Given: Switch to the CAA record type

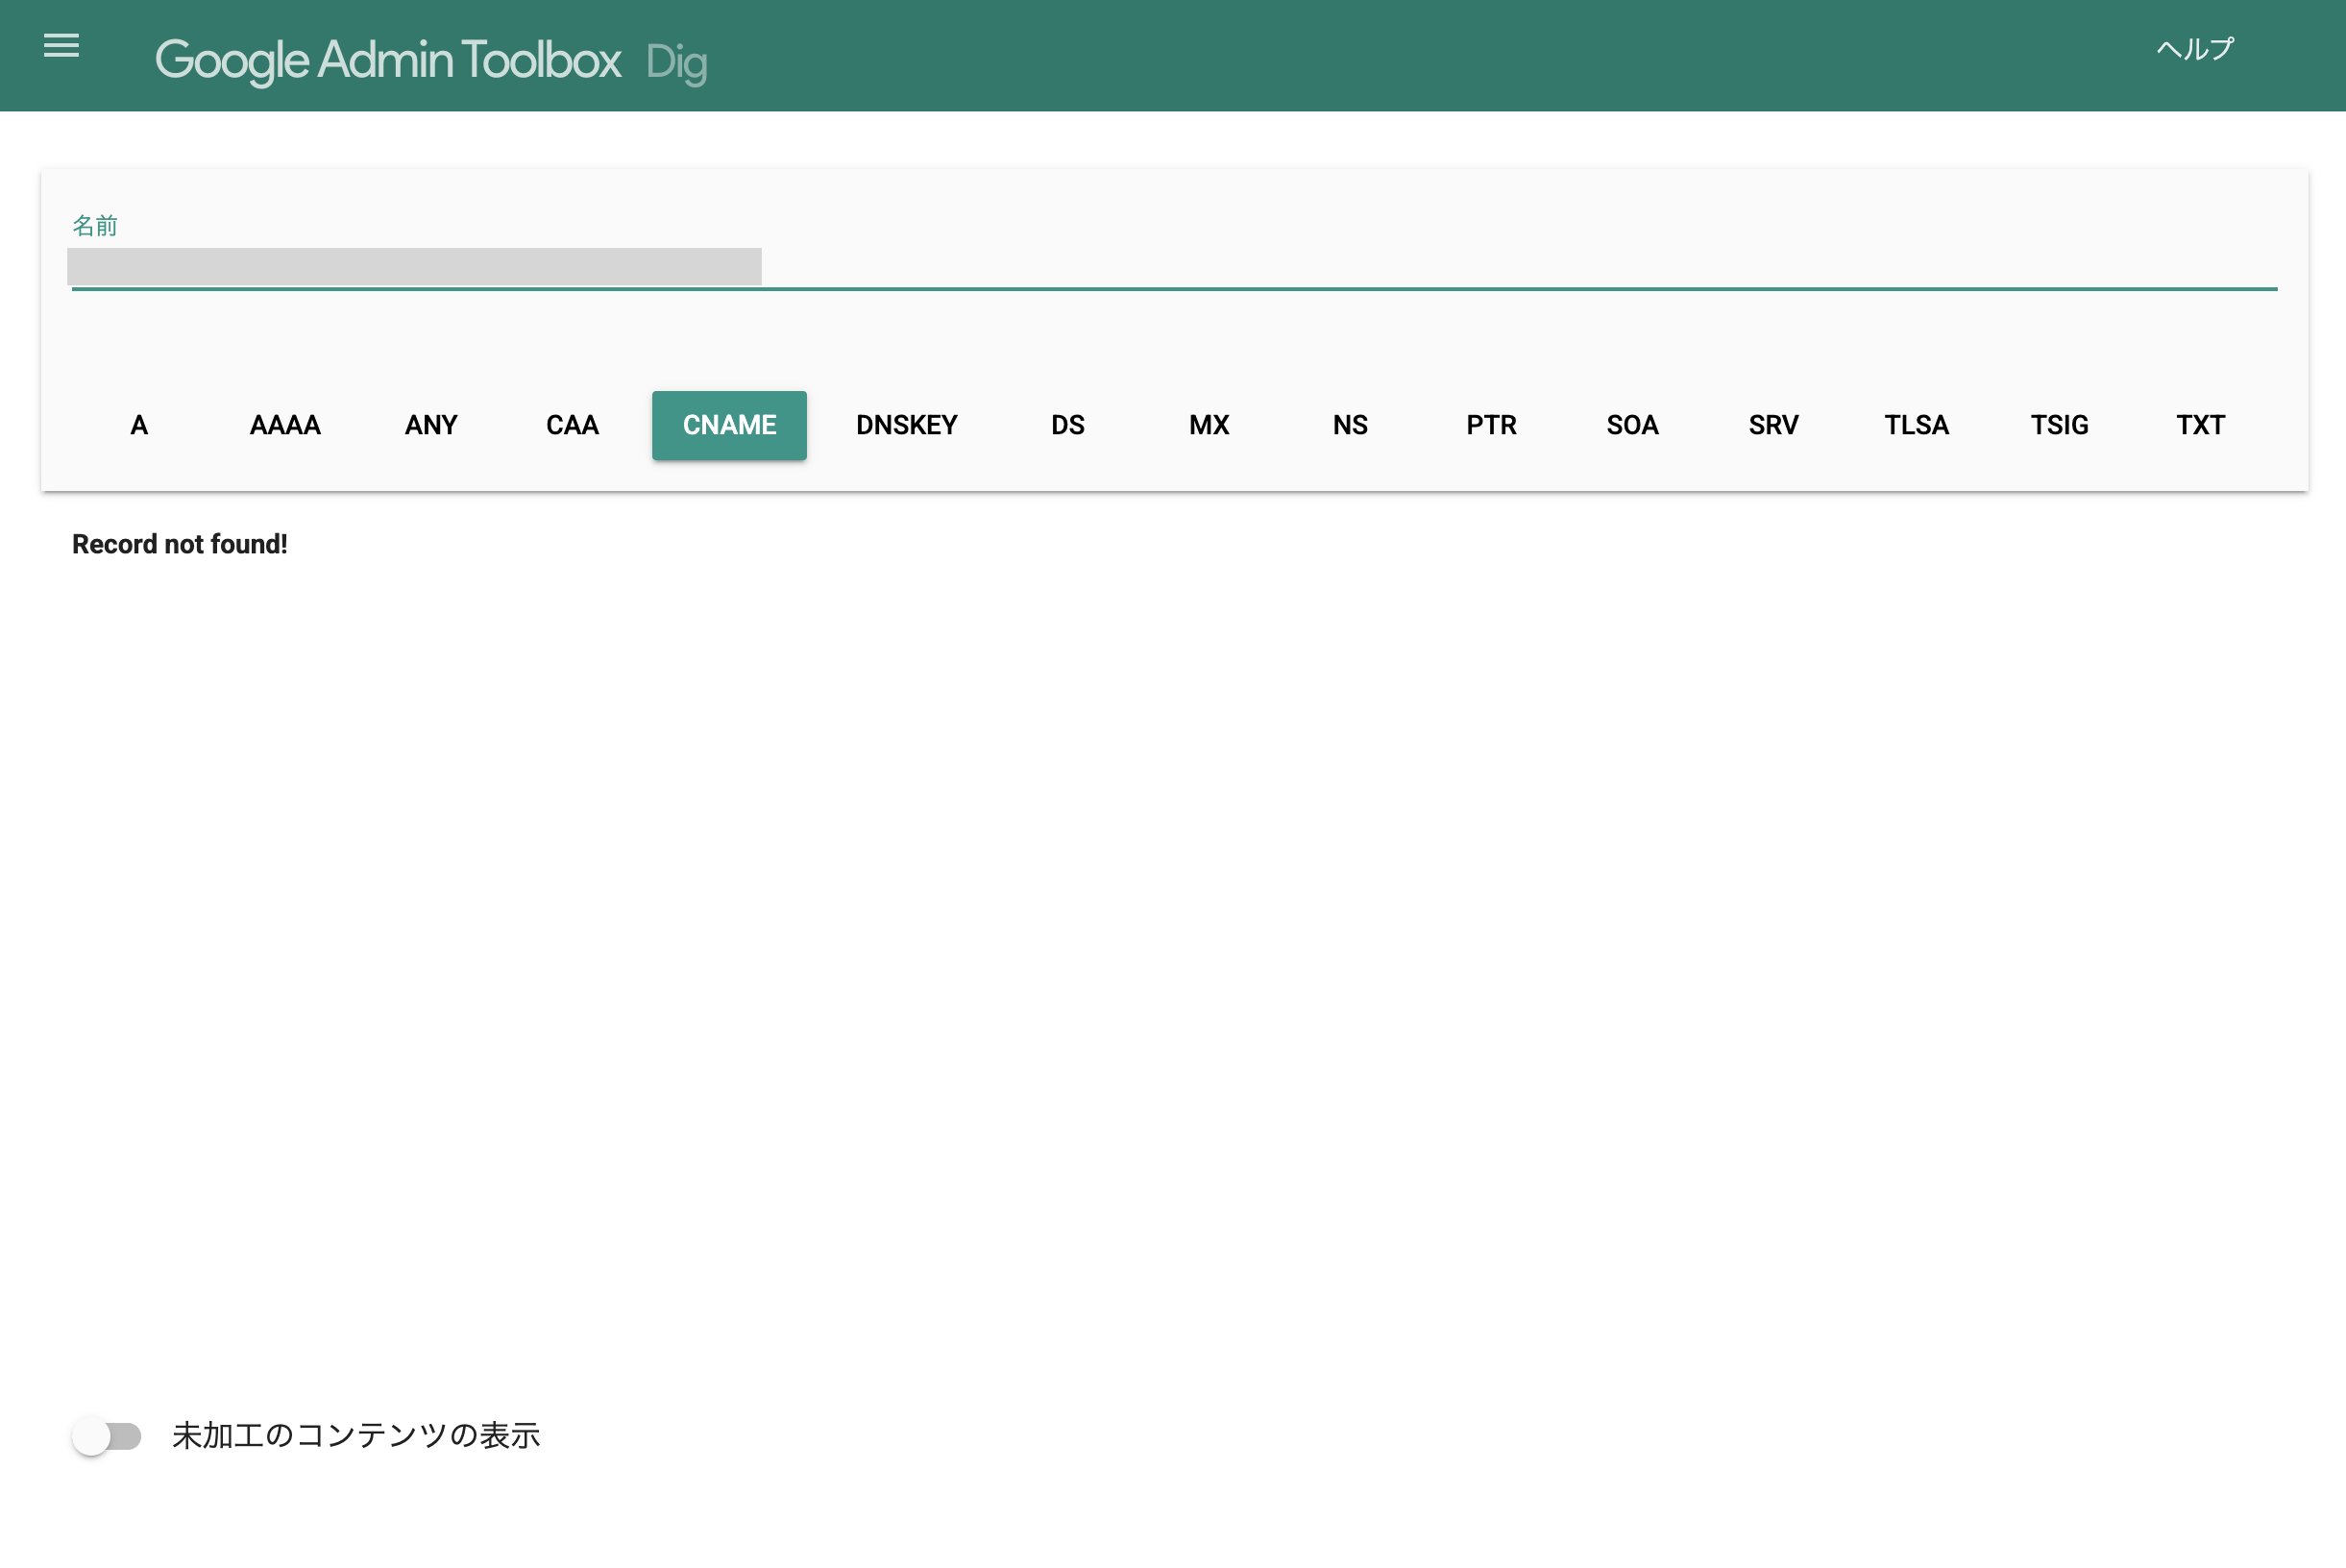Looking at the screenshot, I should coord(572,426).
